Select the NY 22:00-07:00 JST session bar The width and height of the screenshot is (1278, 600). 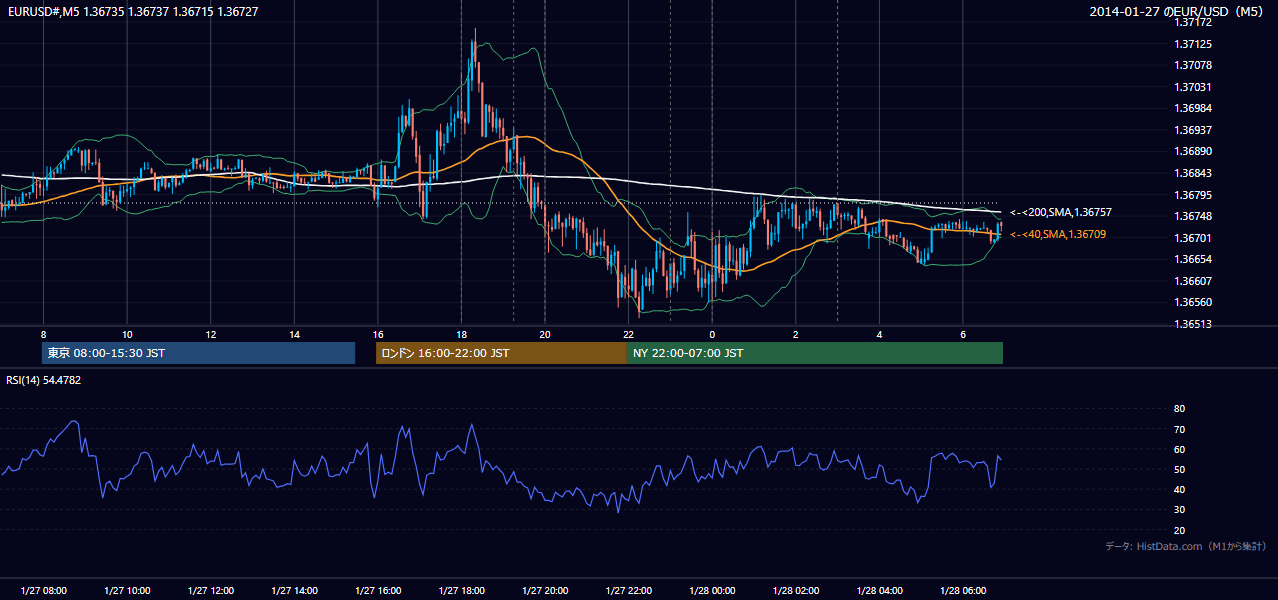(815, 353)
